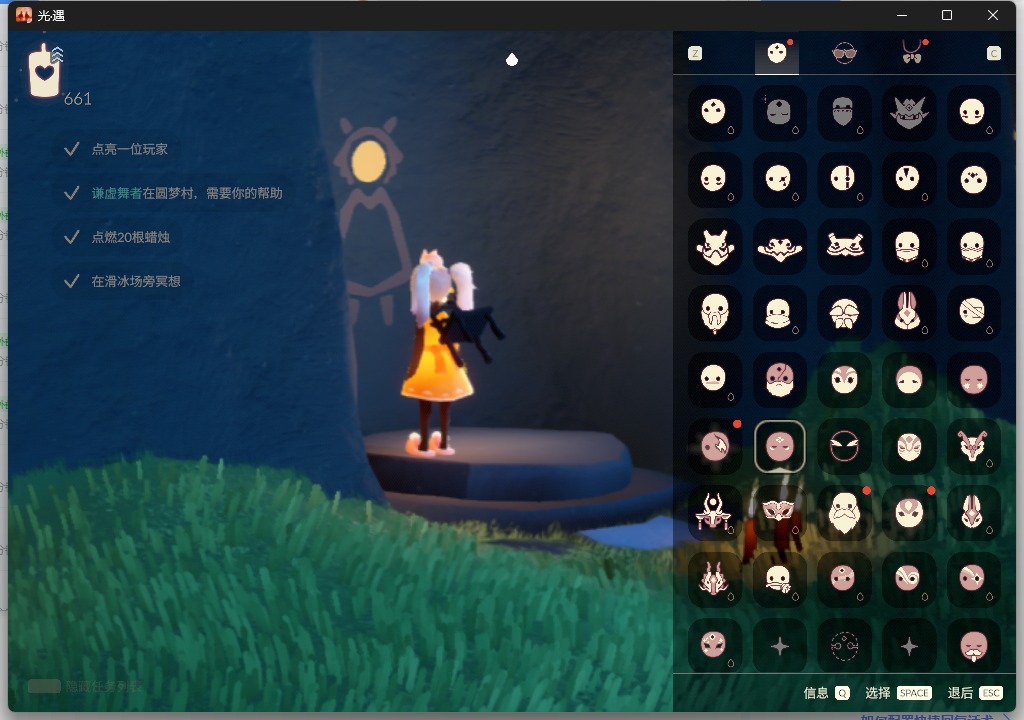
Task: Select bandaged one-eye mask
Action: (x=973, y=313)
